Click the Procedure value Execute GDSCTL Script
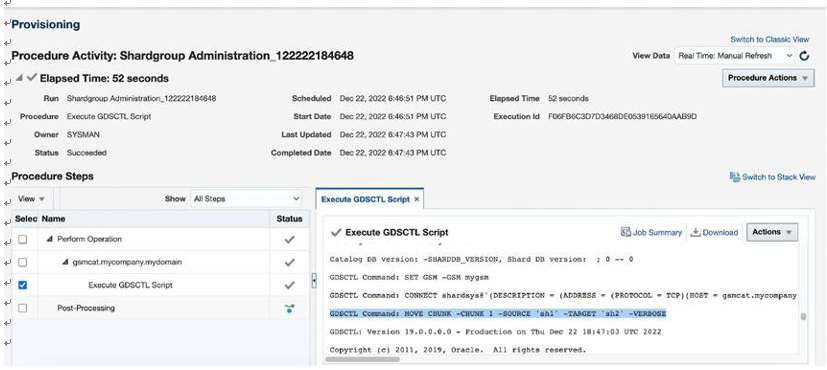 109,116
